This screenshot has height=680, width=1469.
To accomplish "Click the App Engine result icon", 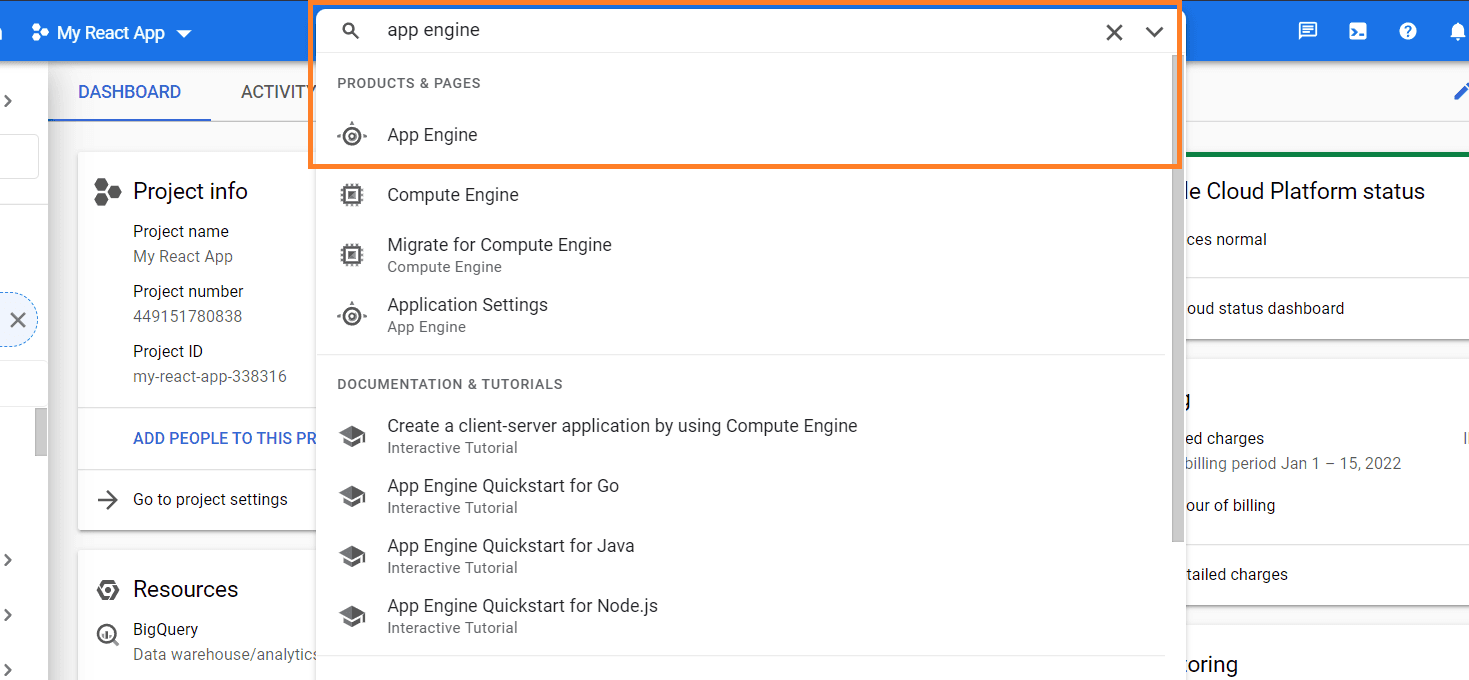I will (352, 135).
